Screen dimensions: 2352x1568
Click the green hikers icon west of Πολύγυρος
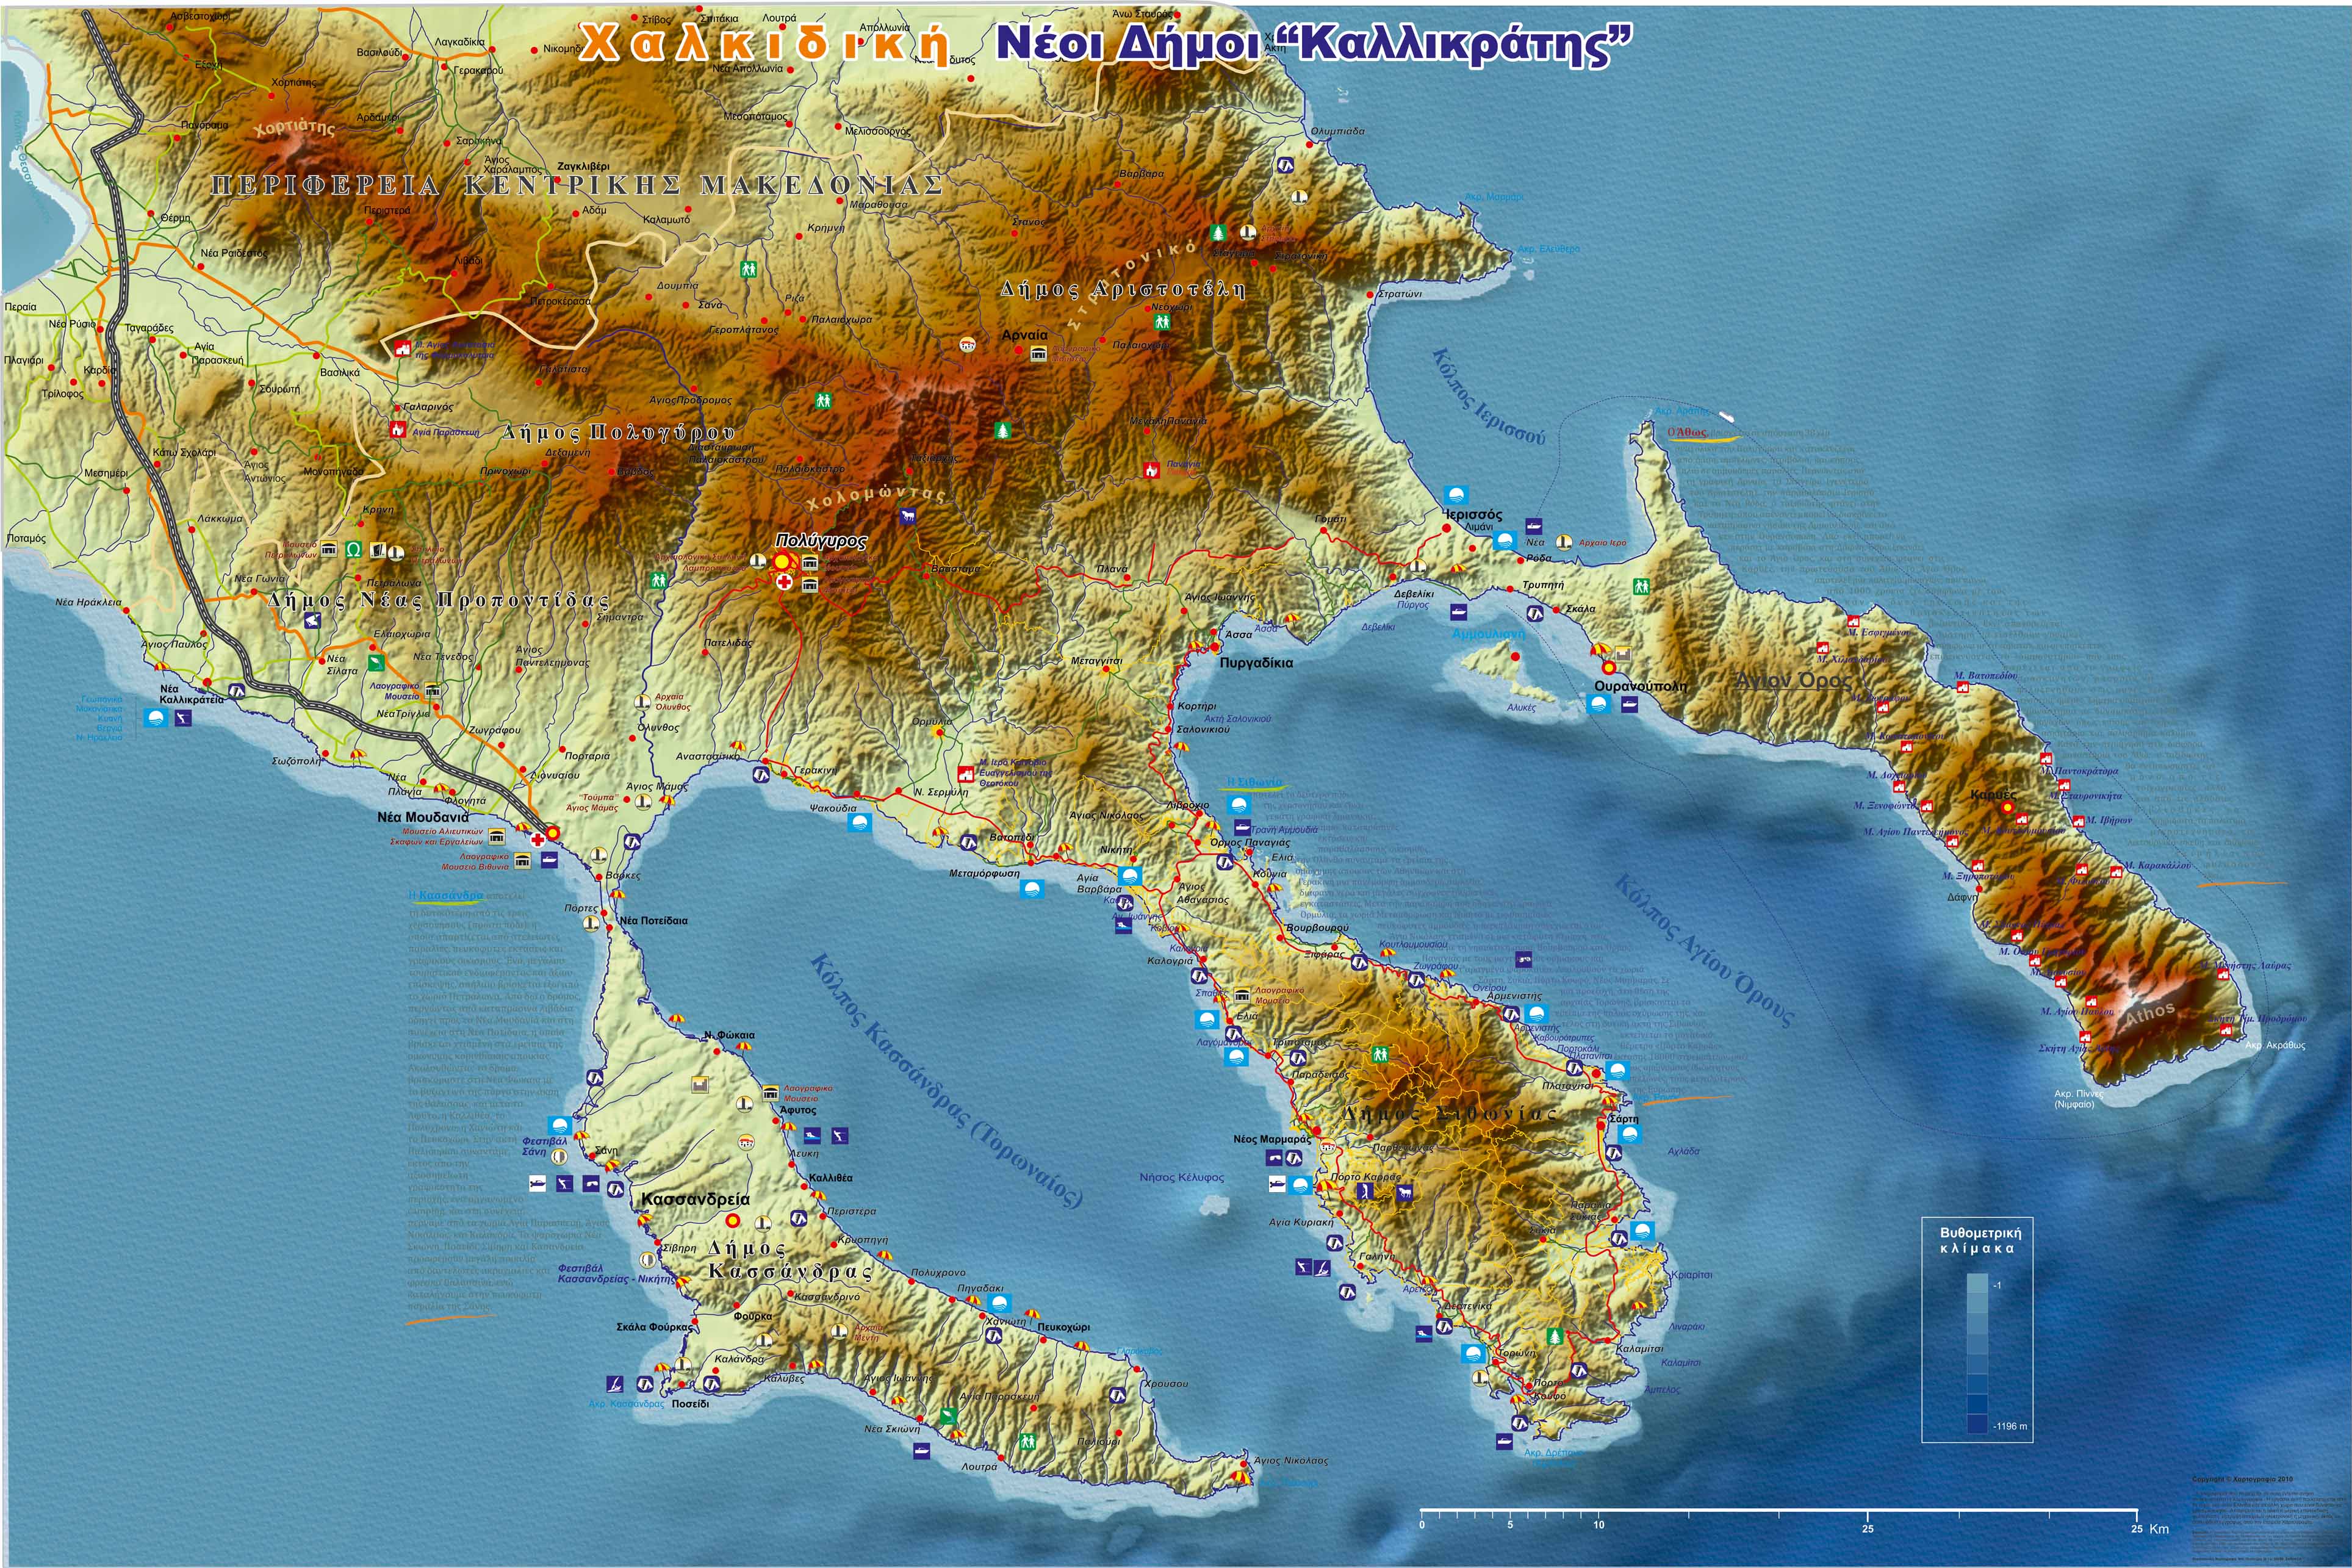tap(658, 579)
